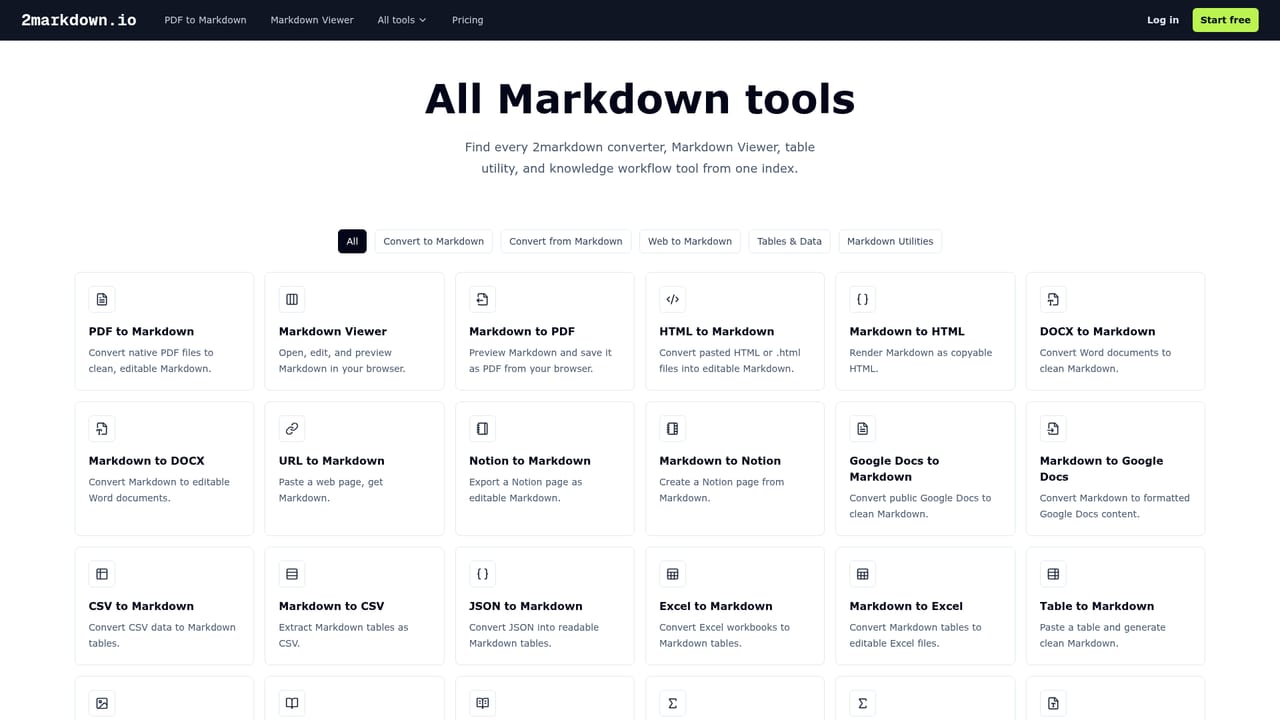Open the Excel to Markdown card title
Image resolution: width=1280 pixels, height=720 pixels.
coord(716,606)
